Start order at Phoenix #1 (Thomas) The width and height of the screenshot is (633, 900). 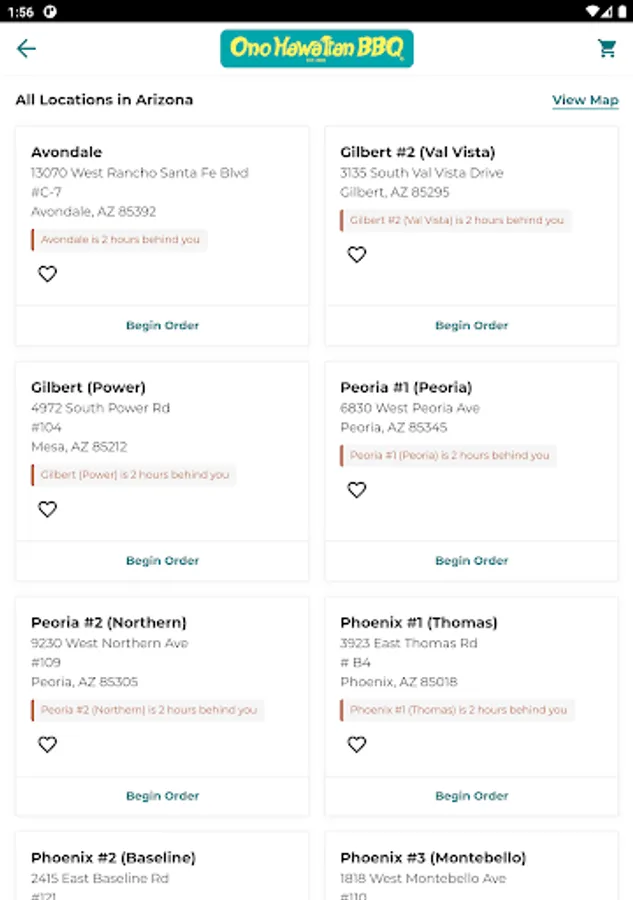(471, 796)
